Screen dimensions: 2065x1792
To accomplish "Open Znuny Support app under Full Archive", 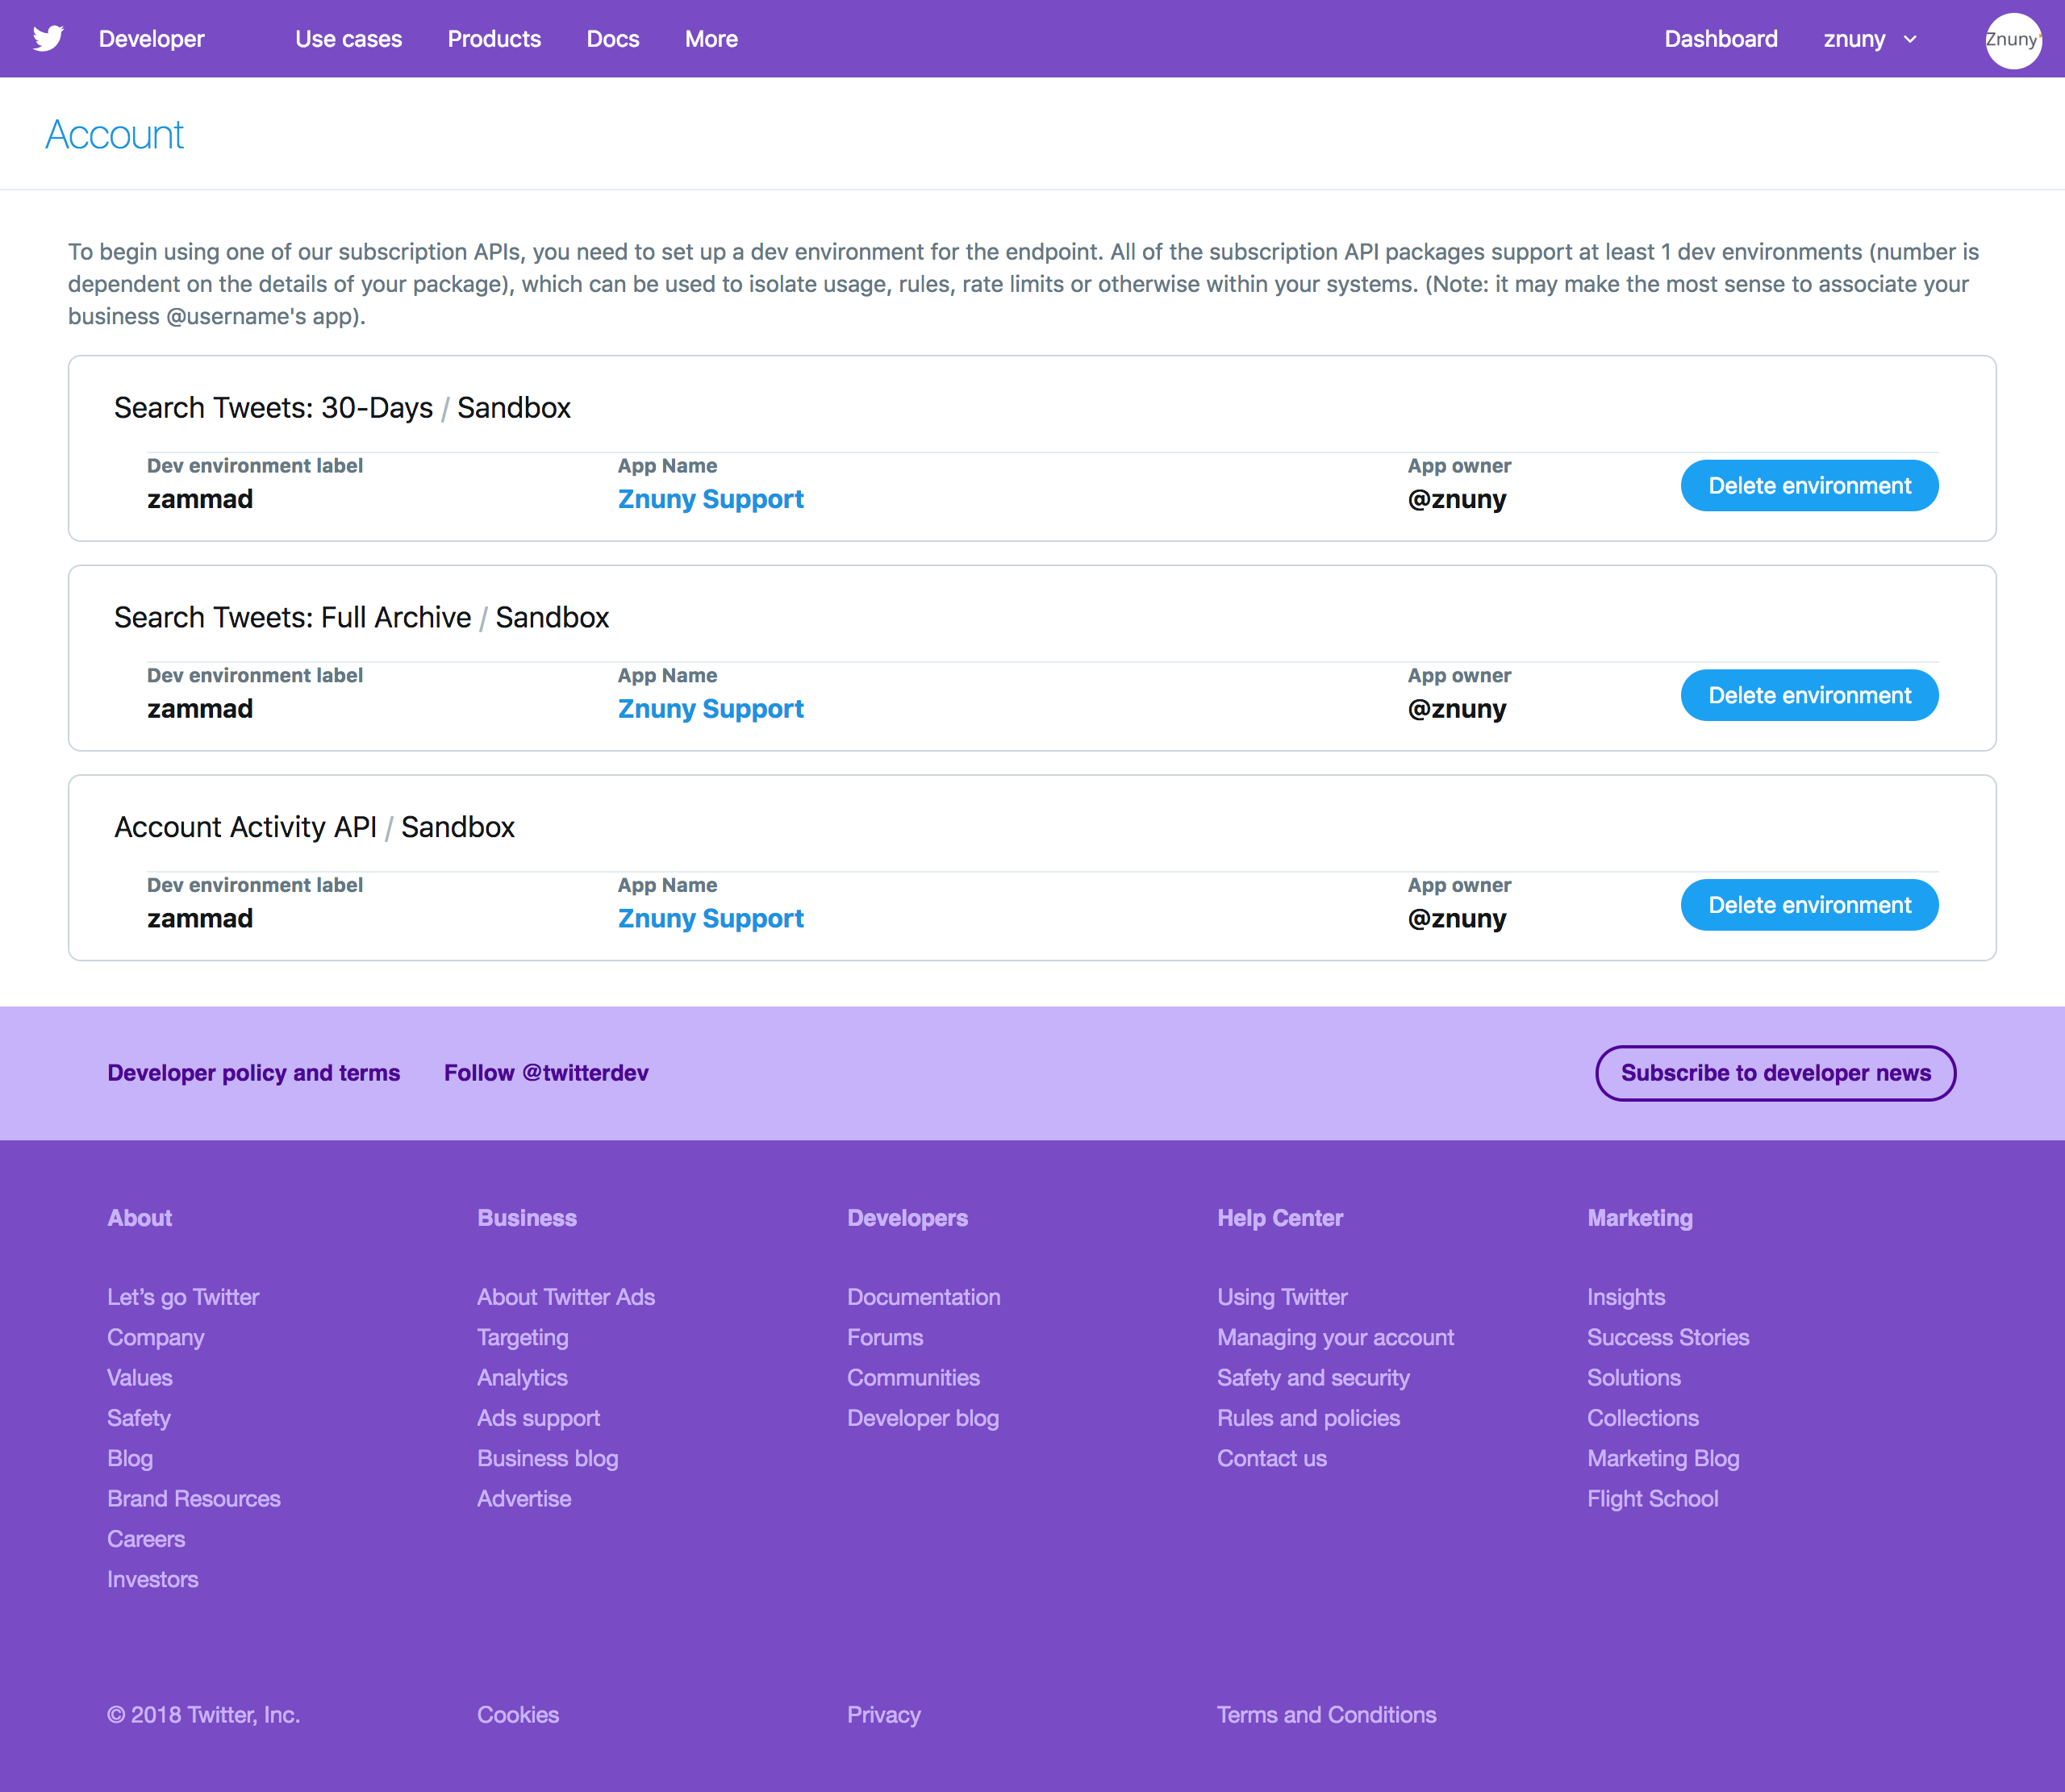I will click(710, 709).
